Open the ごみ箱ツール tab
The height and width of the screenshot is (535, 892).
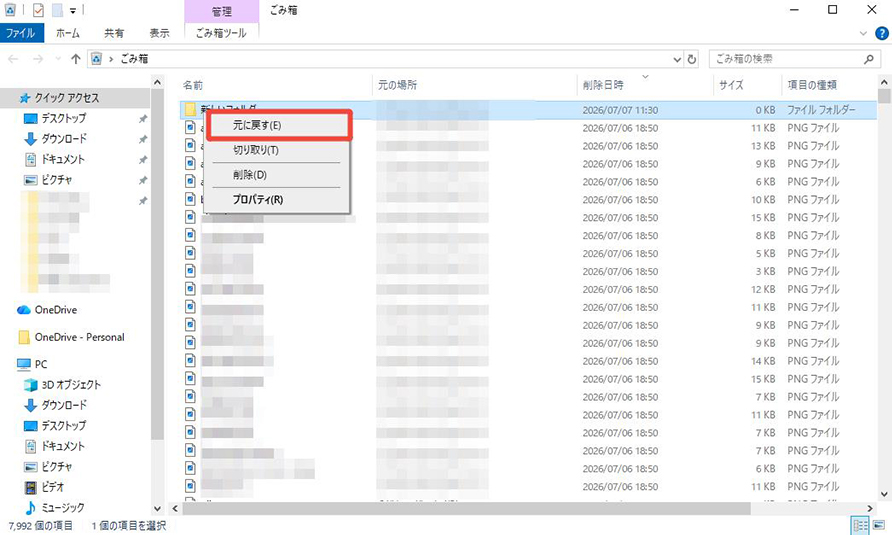tap(221, 33)
